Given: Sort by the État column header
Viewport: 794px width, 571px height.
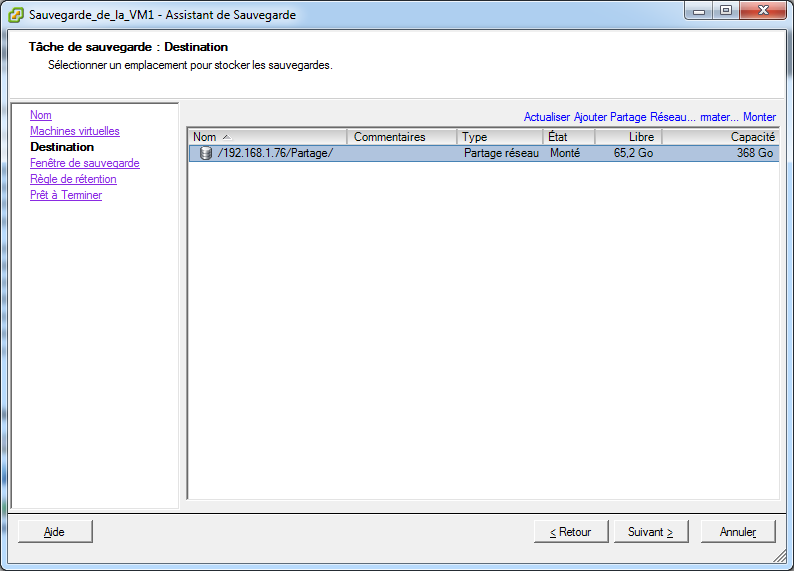Looking at the screenshot, I should (x=569, y=137).
